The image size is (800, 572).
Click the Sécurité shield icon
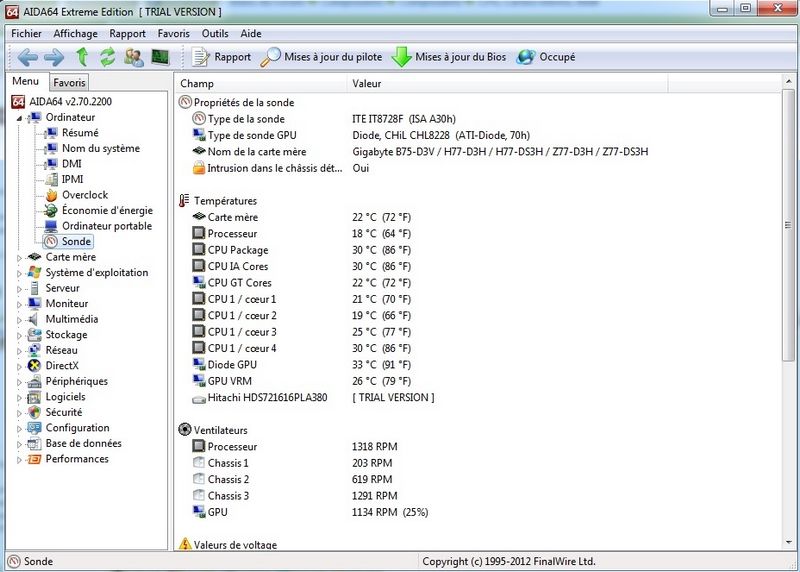34,412
